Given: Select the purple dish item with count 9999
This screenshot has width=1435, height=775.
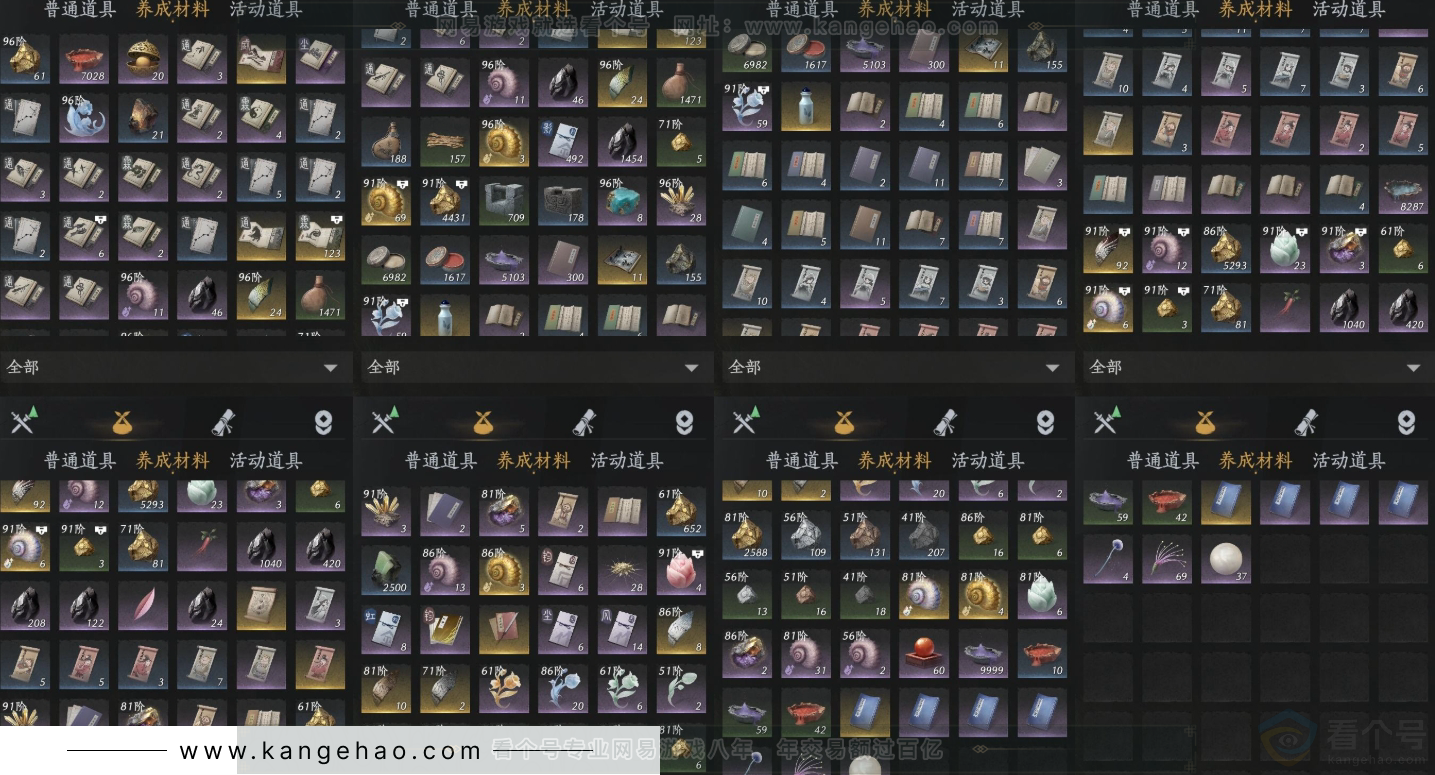Looking at the screenshot, I should click(983, 653).
